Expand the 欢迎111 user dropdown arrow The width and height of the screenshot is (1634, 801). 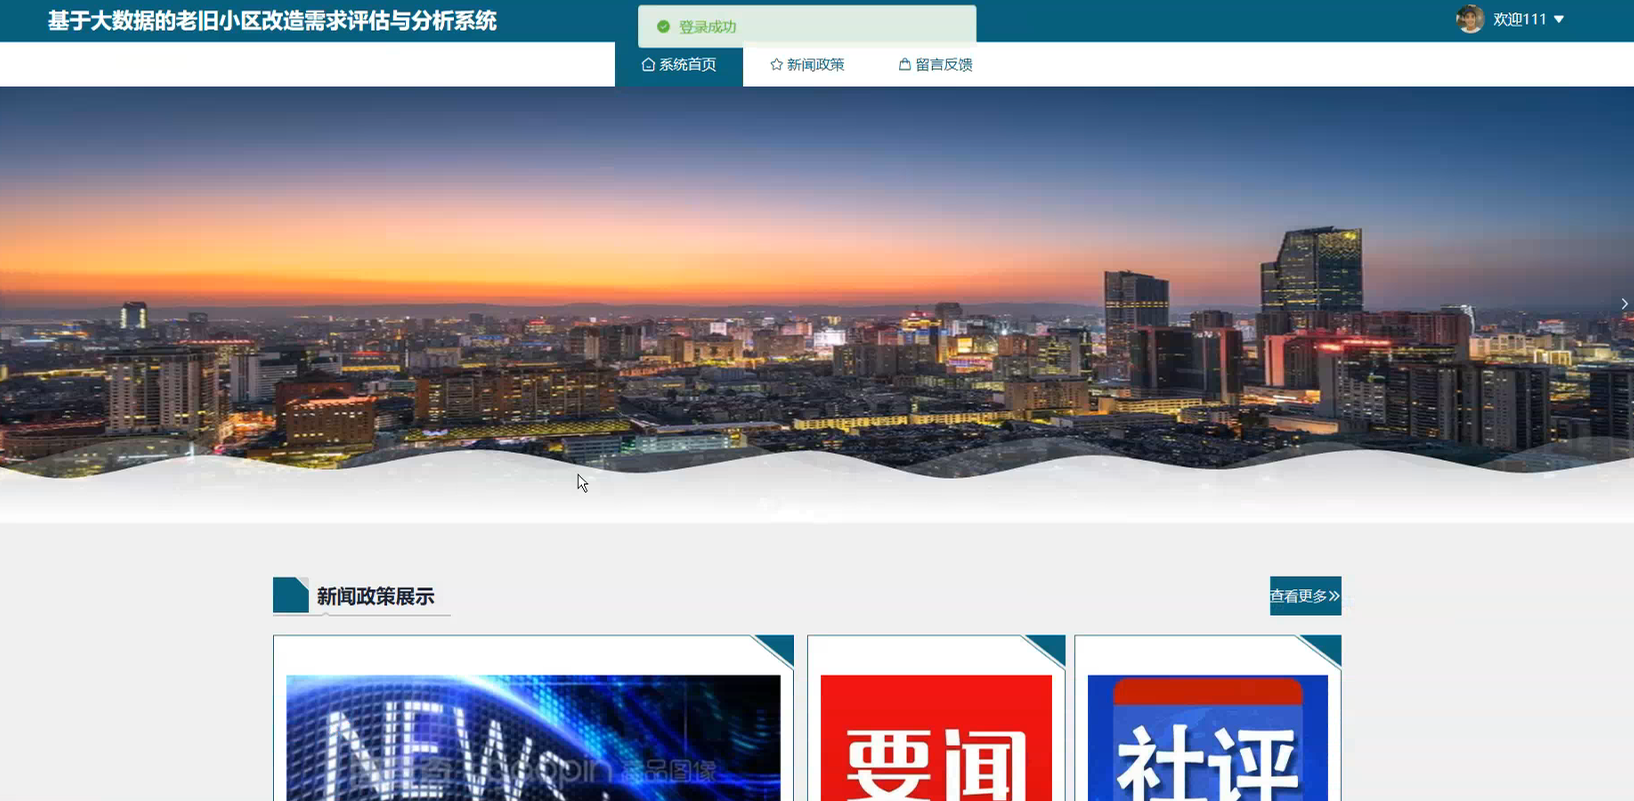coord(1559,20)
